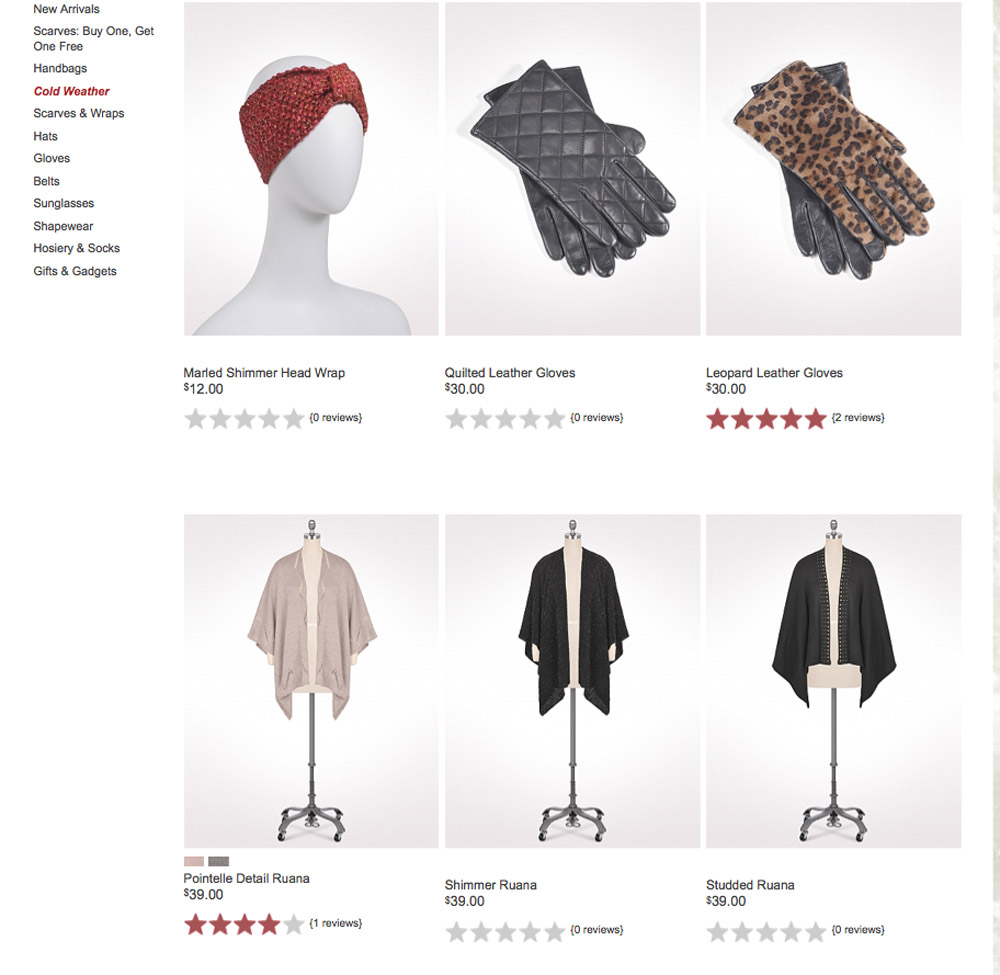The height and width of the screenshot is (975, 1000).
Task: Select the Cold Weather category
Action: (71, 91)
